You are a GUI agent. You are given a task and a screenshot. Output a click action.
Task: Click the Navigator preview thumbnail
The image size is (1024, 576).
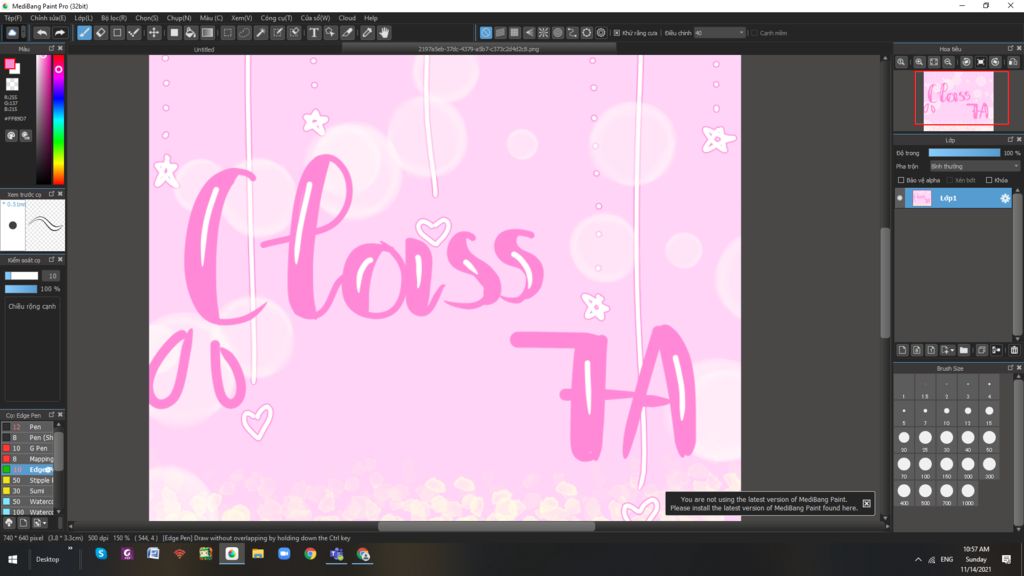(958, 101)
